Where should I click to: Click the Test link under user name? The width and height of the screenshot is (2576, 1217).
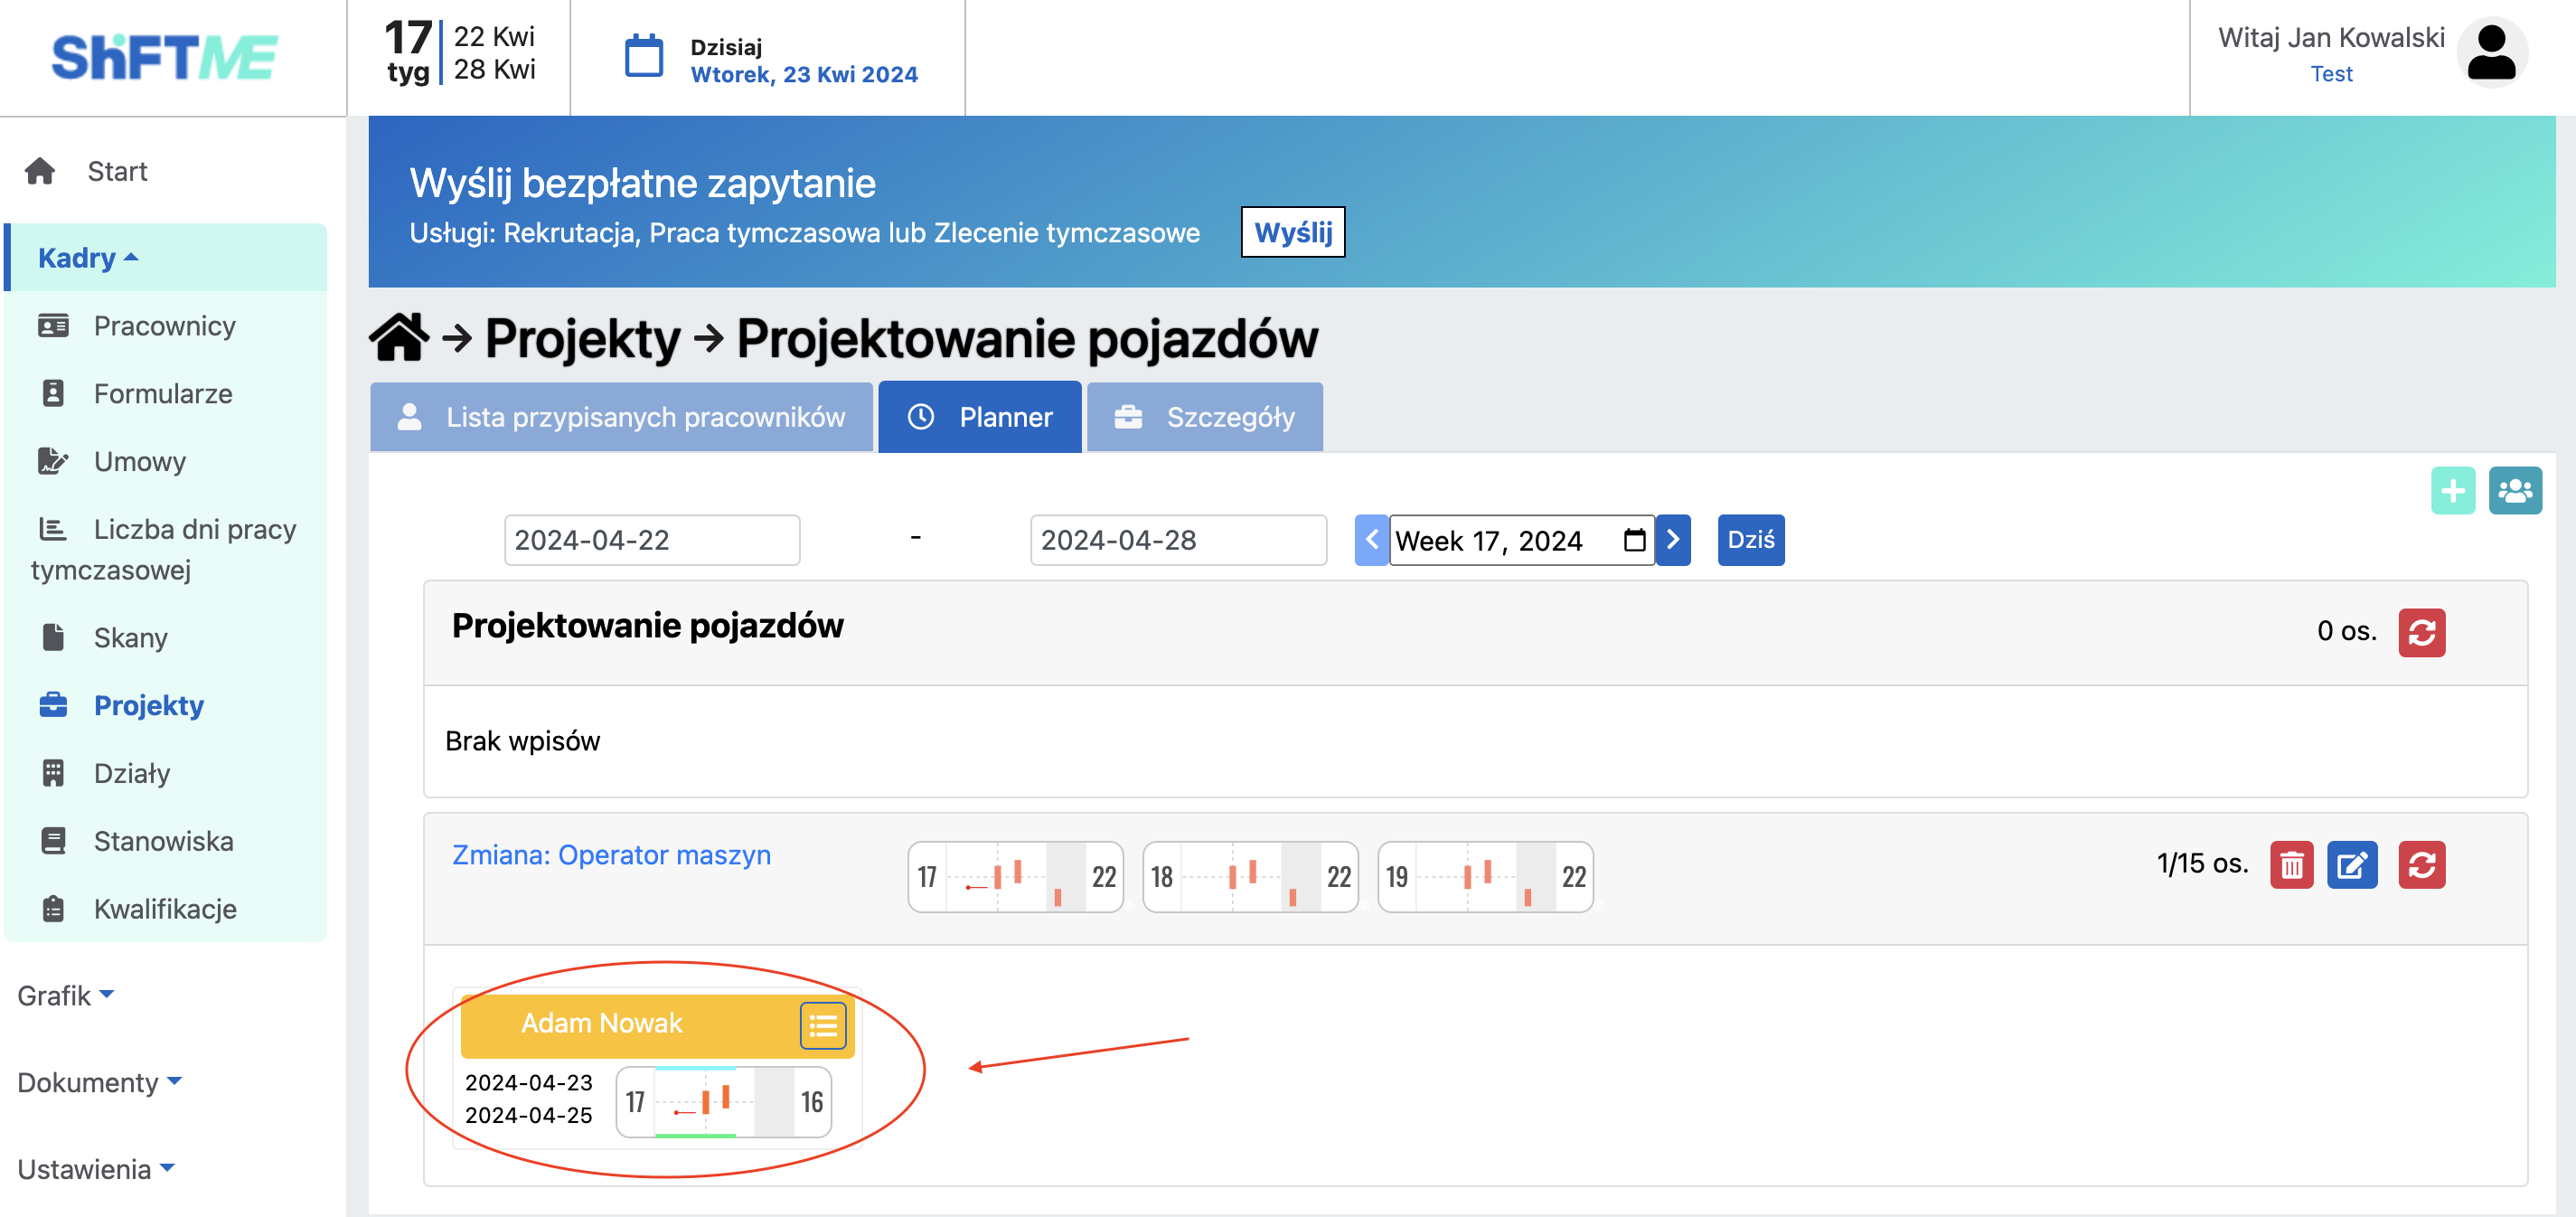(x=2330, y=74)
